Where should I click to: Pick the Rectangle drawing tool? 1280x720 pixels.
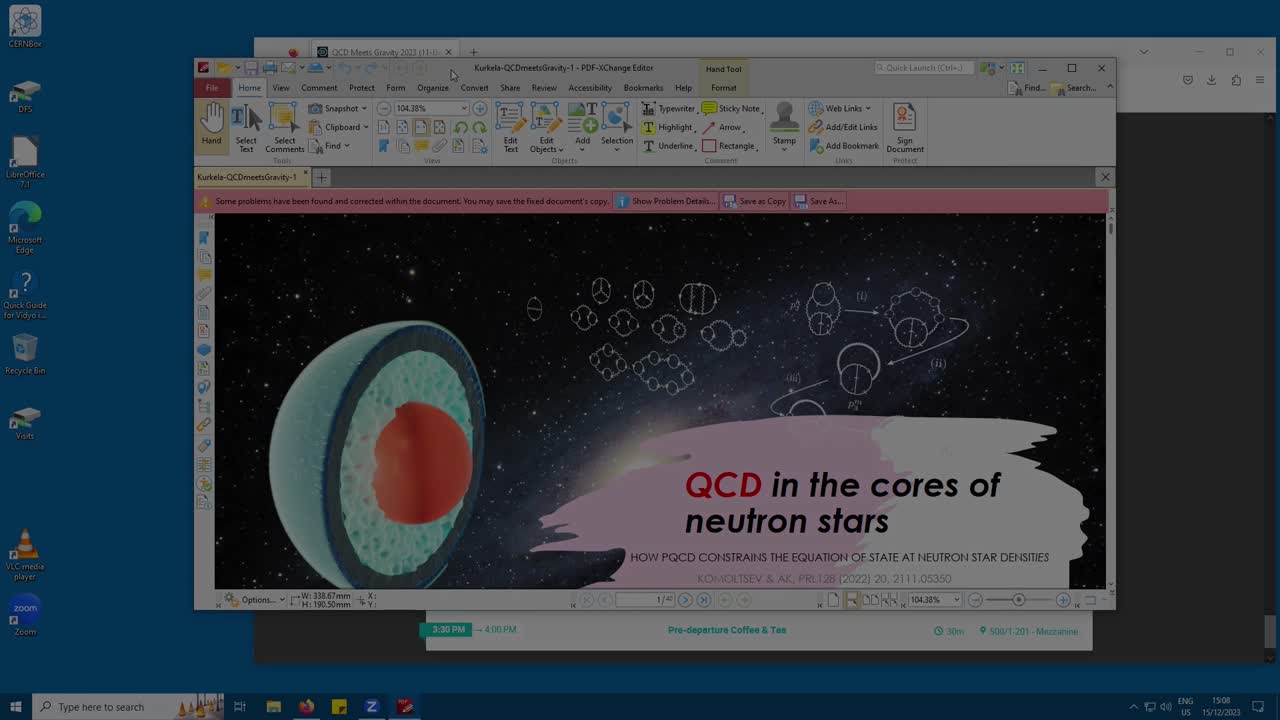[x=729, y=146]
